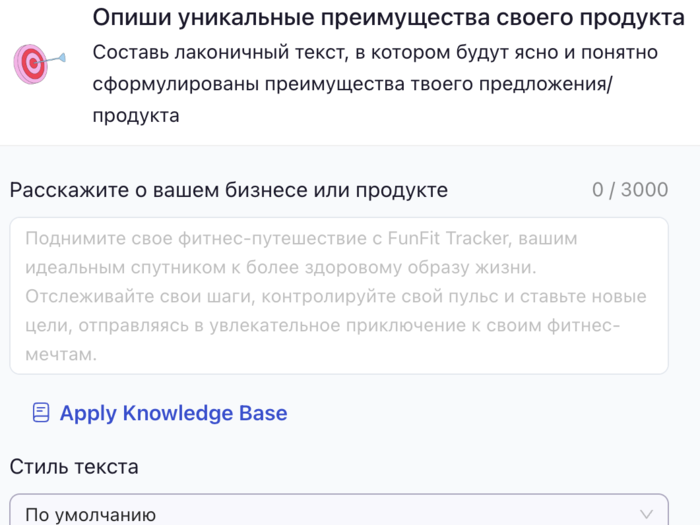Click the placeholder word мечтам in the text area
Screen dimensions: 700x525
(x=60, y=354)
